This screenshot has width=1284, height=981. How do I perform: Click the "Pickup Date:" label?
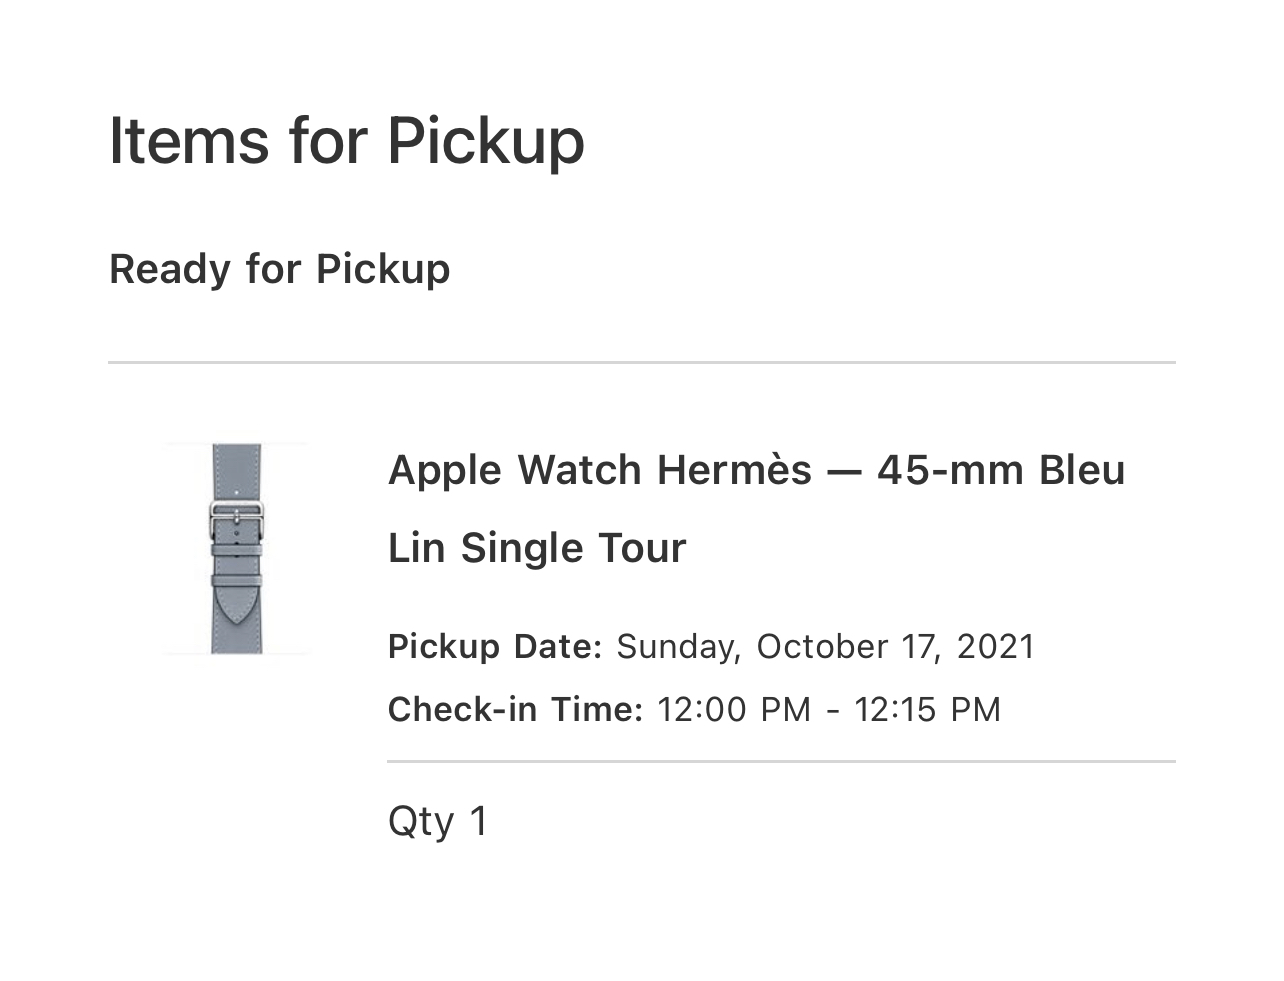pyautogui.click(x=494, y=646)
